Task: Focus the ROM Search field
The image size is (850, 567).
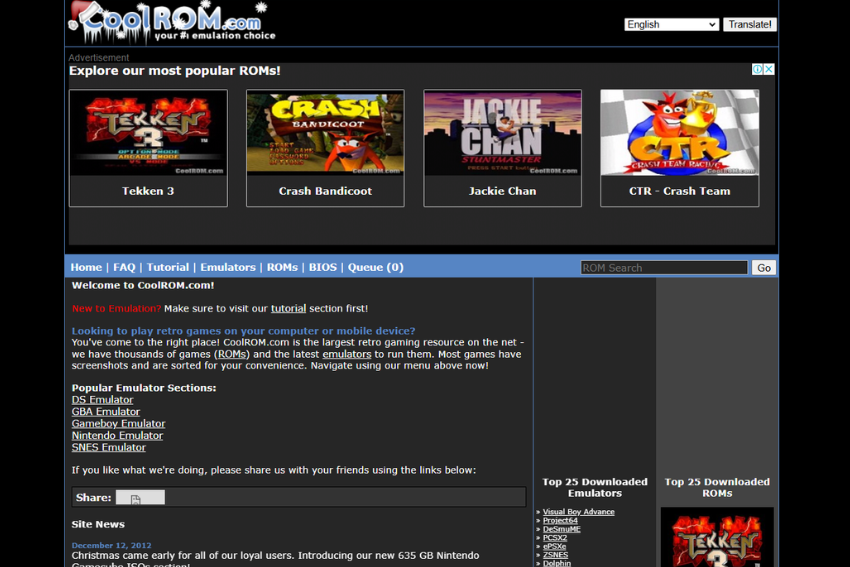Action: tap(664, 268)
